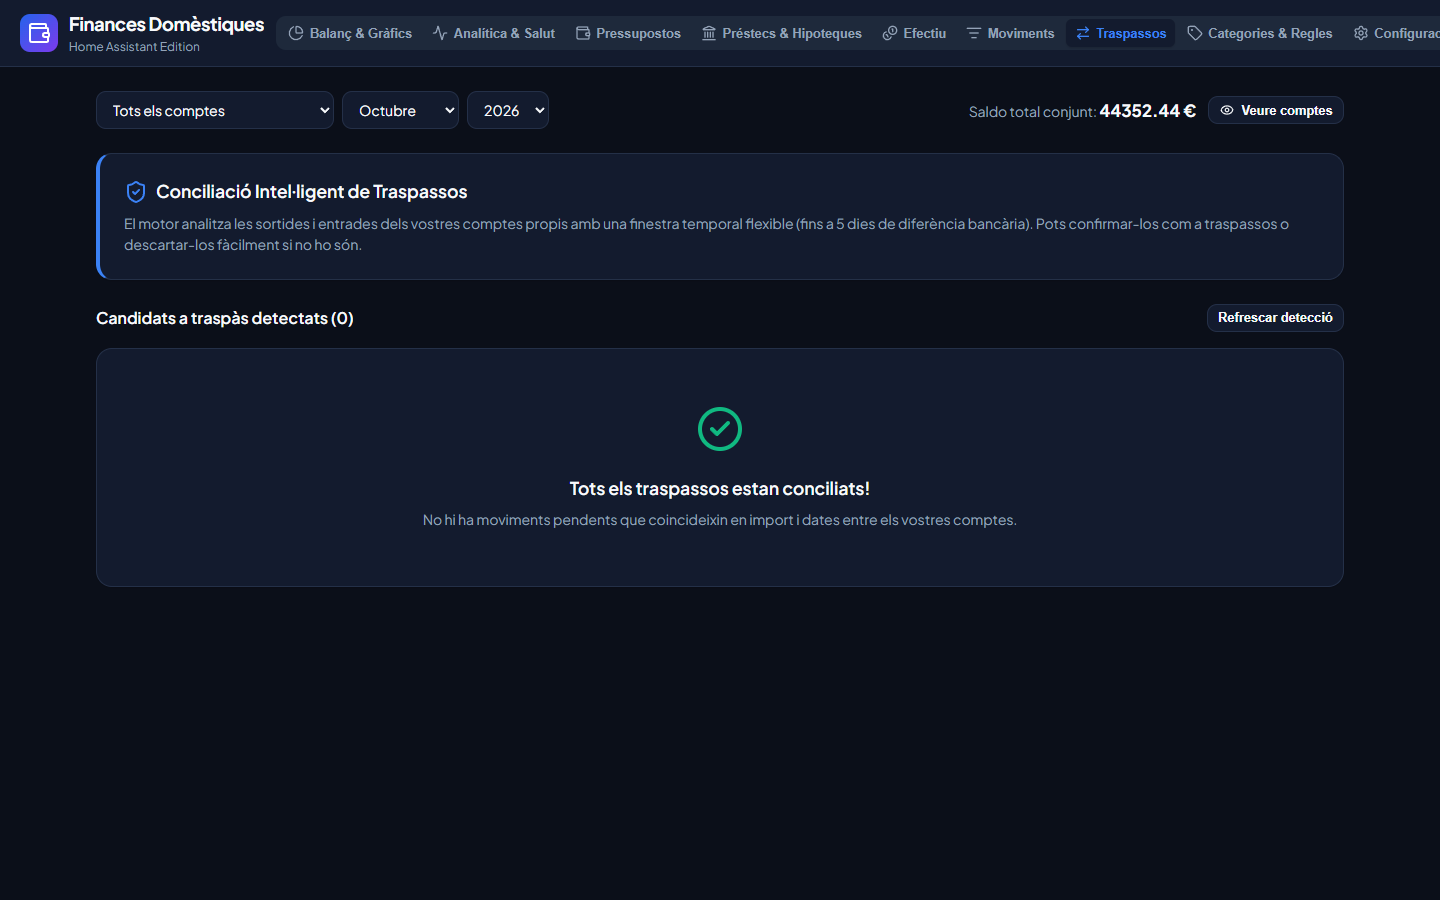Open the Analítica & Salut tab label
This screenshot has width=1440, height=900.
(504, 33)
